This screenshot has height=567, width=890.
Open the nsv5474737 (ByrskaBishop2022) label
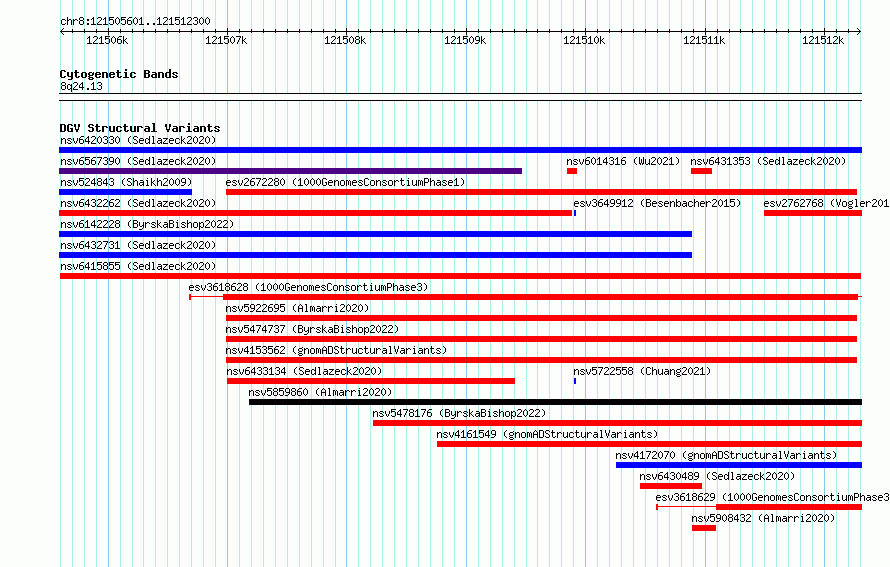(x=312, y=329)
